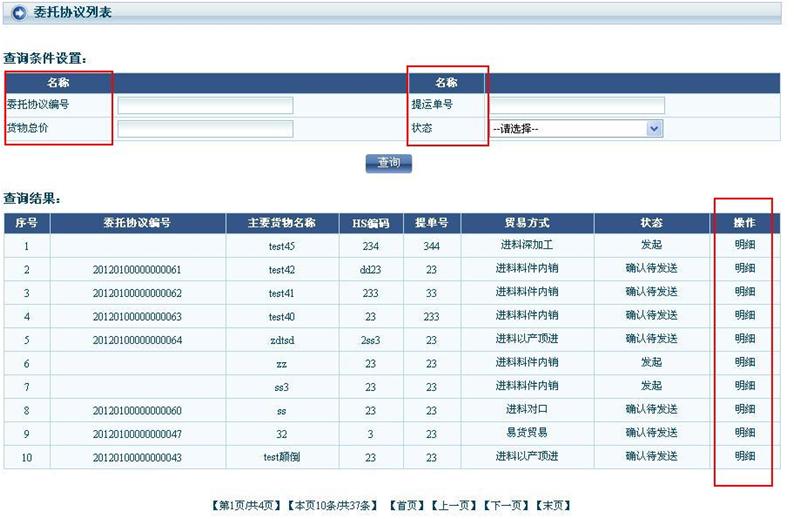View 明细 for row 9 易货贸易
The width and height of the screenshot is (794, 519).
coord(745,433)
